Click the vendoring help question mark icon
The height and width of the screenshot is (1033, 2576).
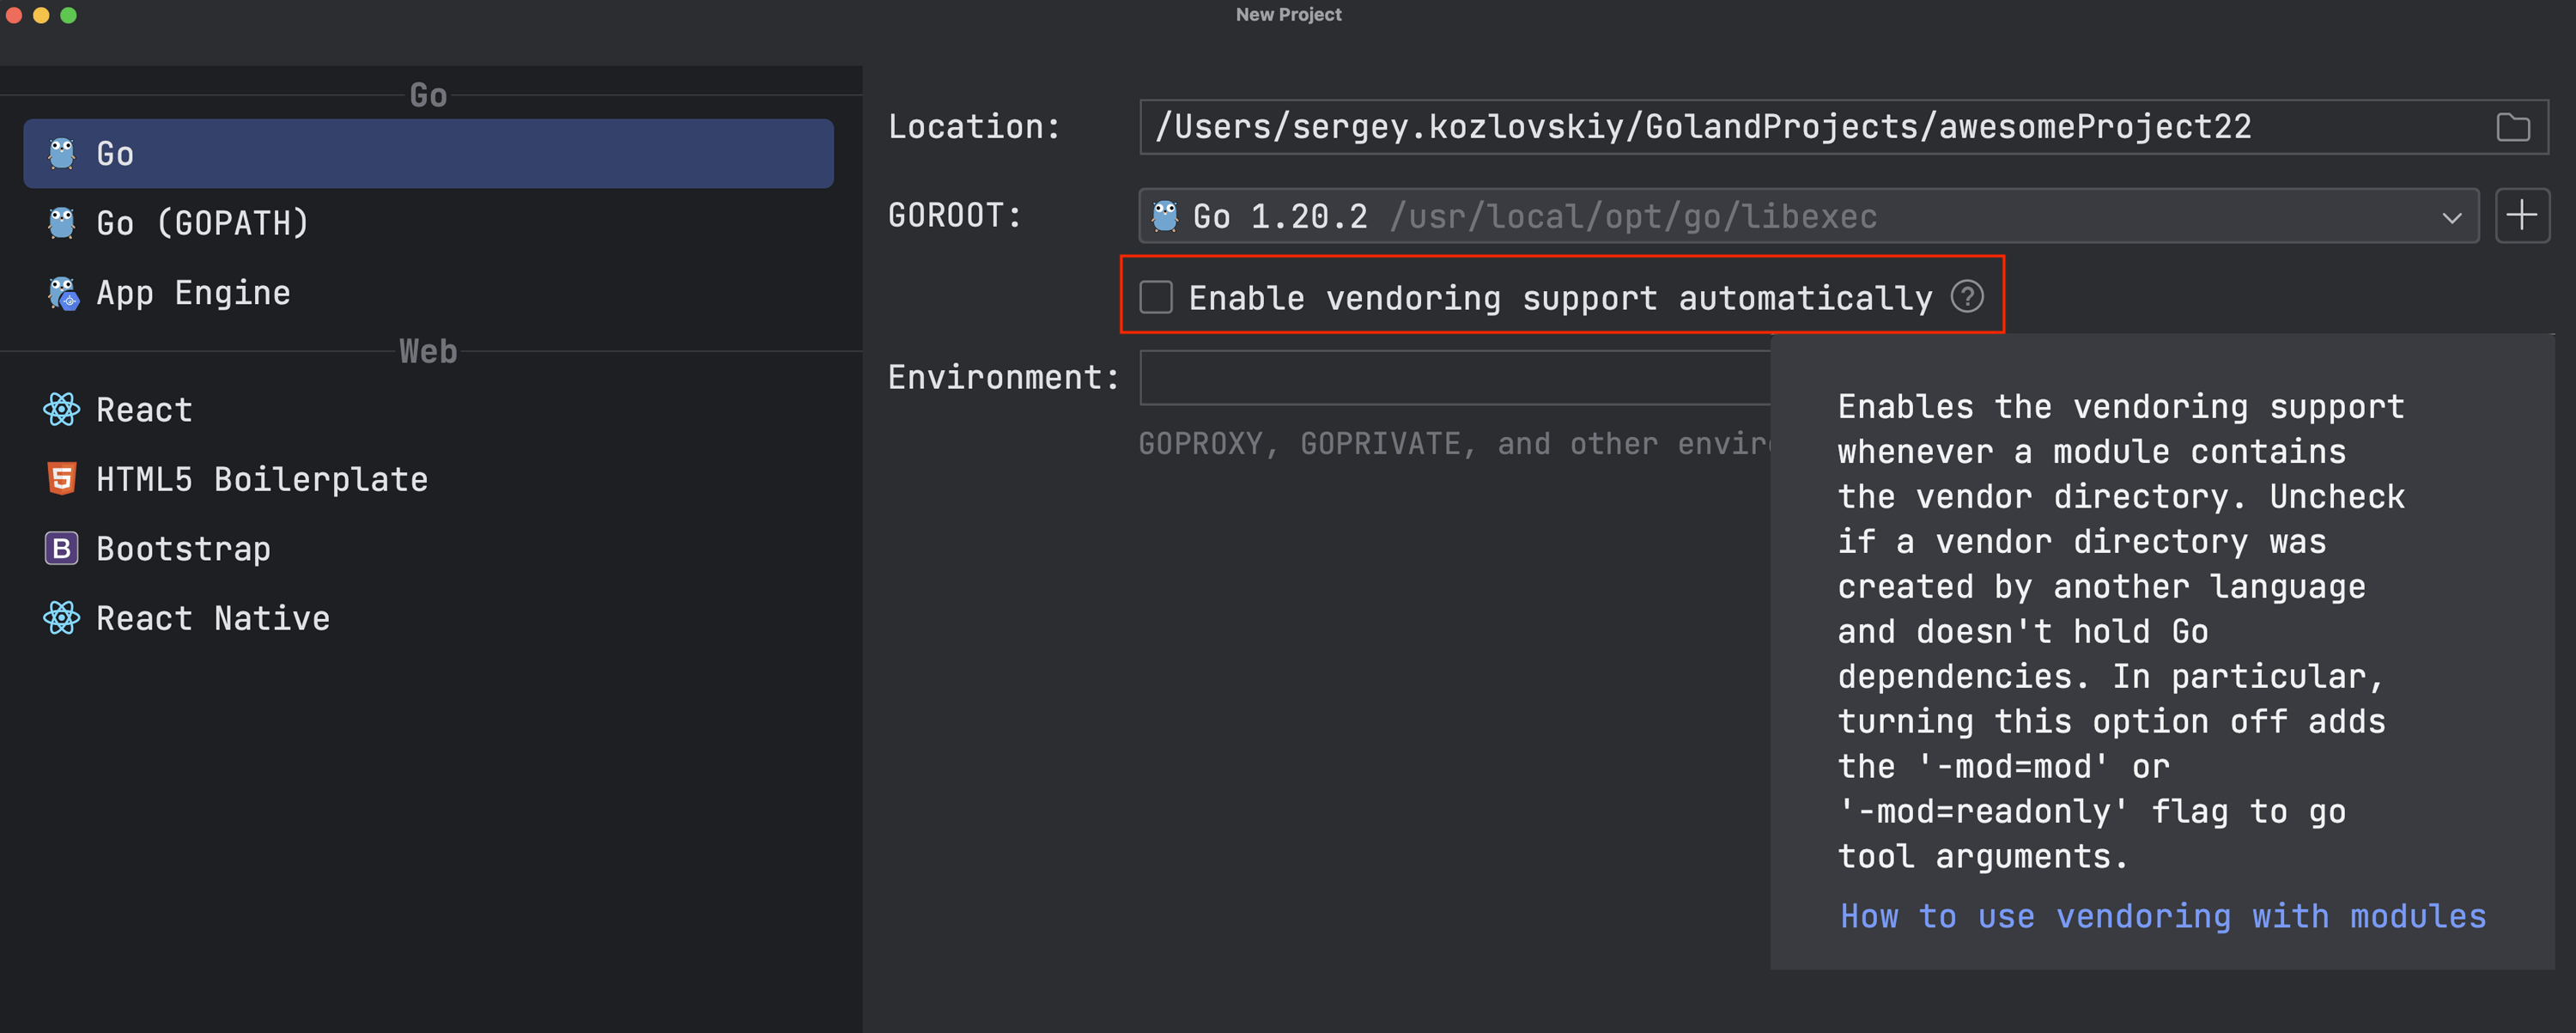point(1966,297)
